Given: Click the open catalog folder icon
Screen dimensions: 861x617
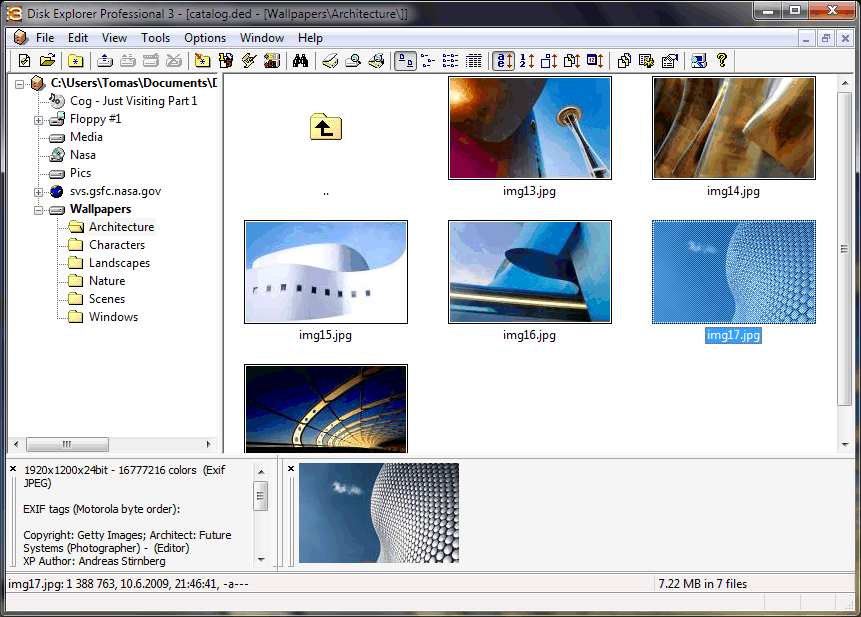Looking at the screenshot, I should 47,61.
